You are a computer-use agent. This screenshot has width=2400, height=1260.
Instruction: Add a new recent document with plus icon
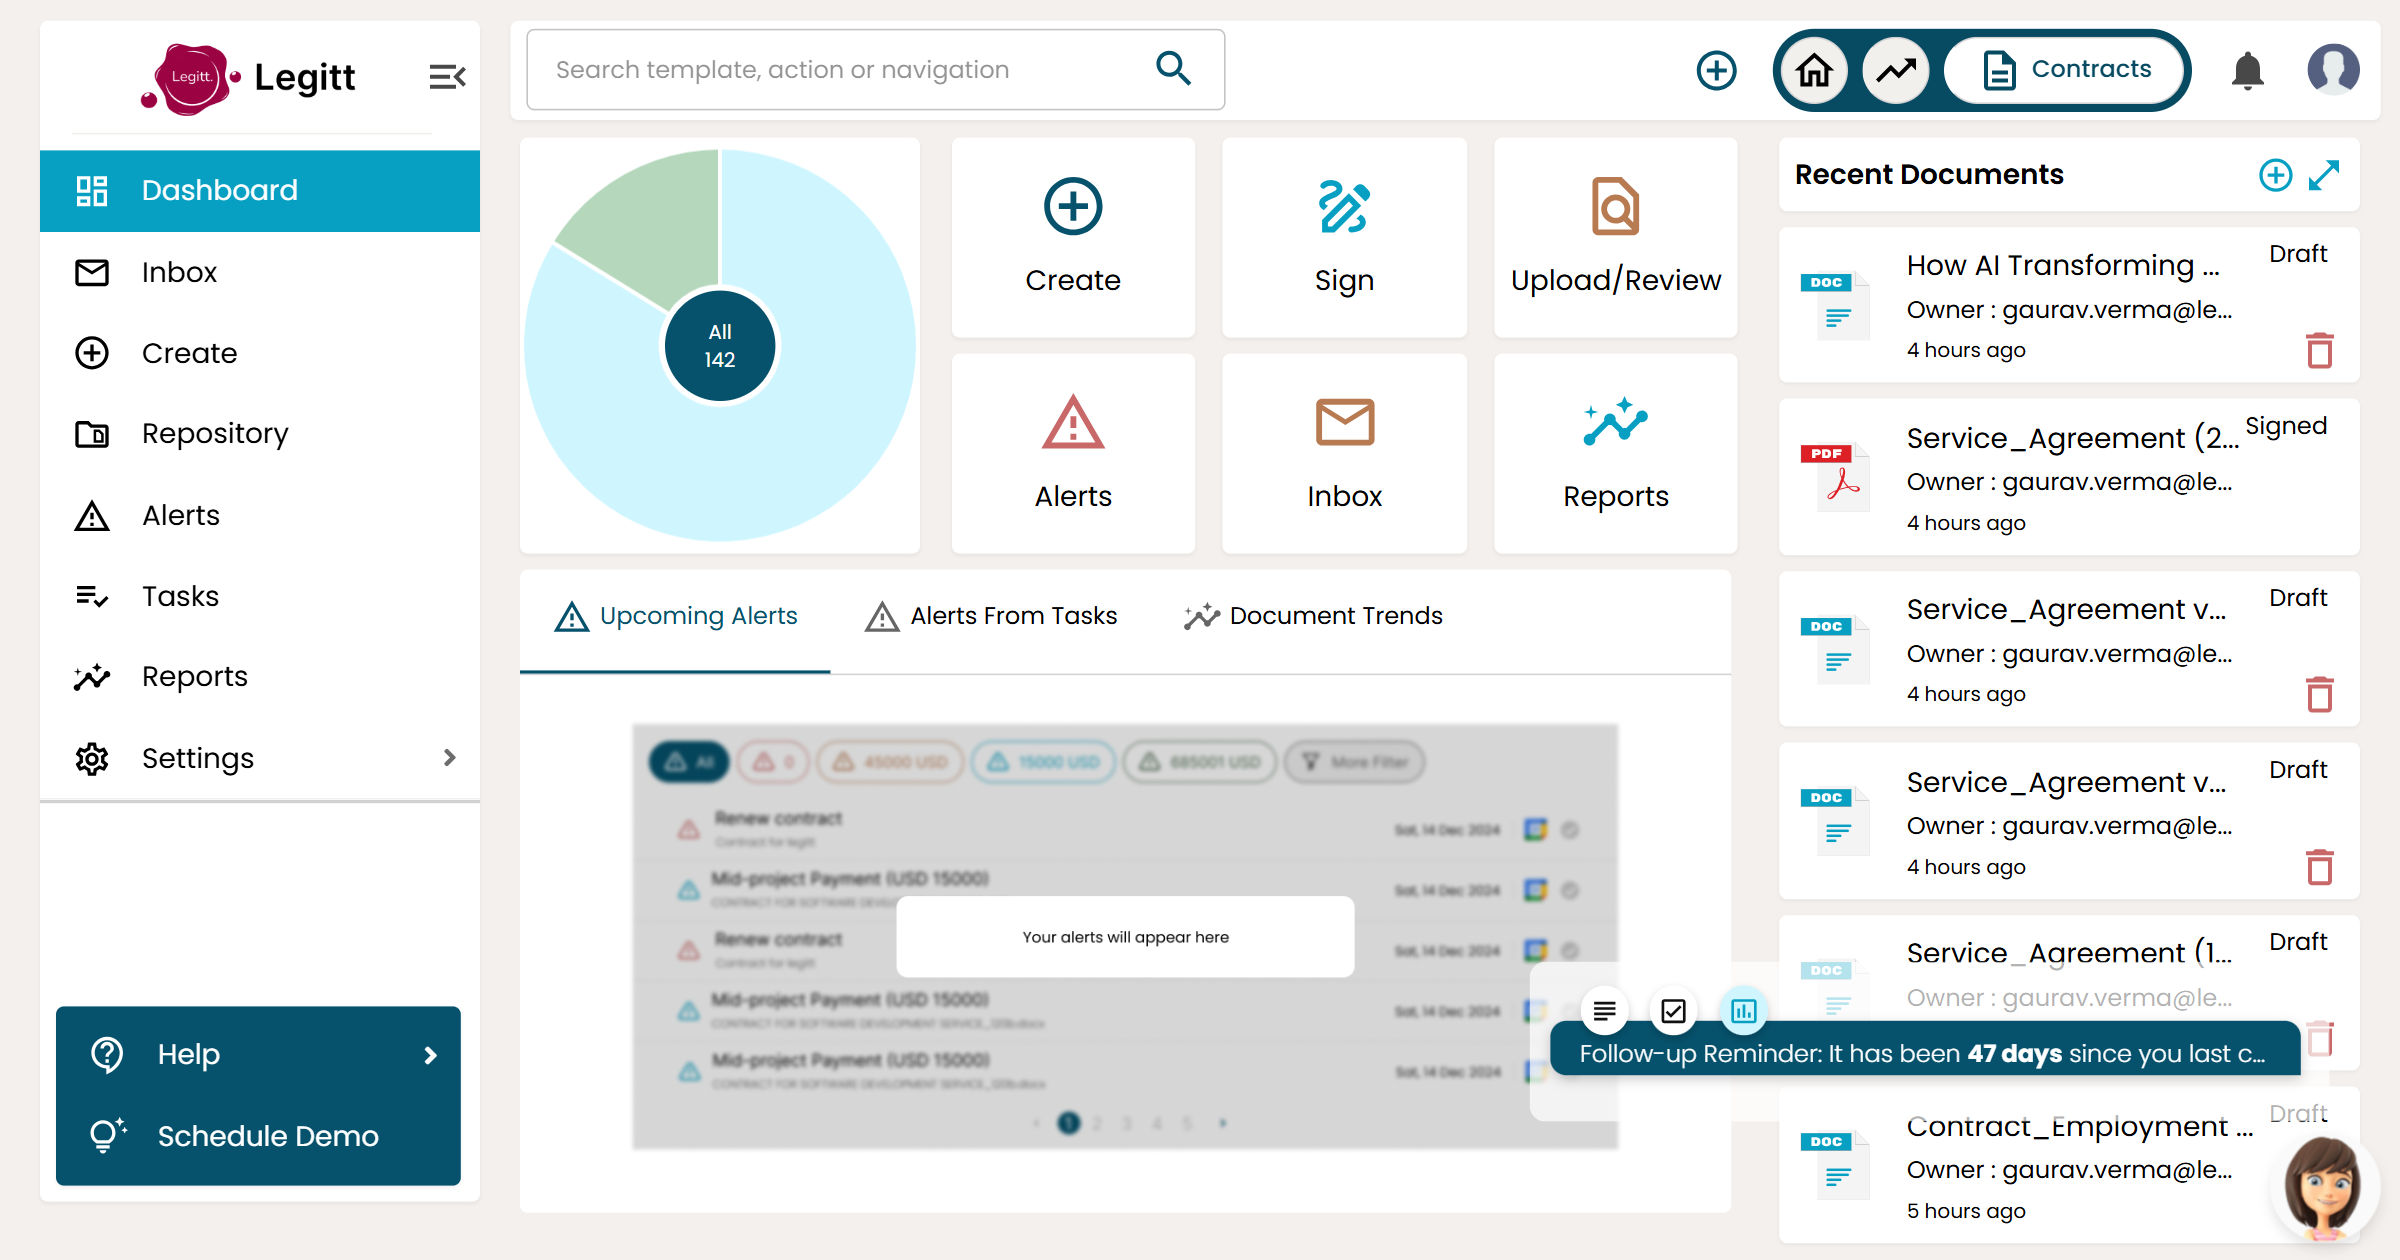coord(2275,175)
